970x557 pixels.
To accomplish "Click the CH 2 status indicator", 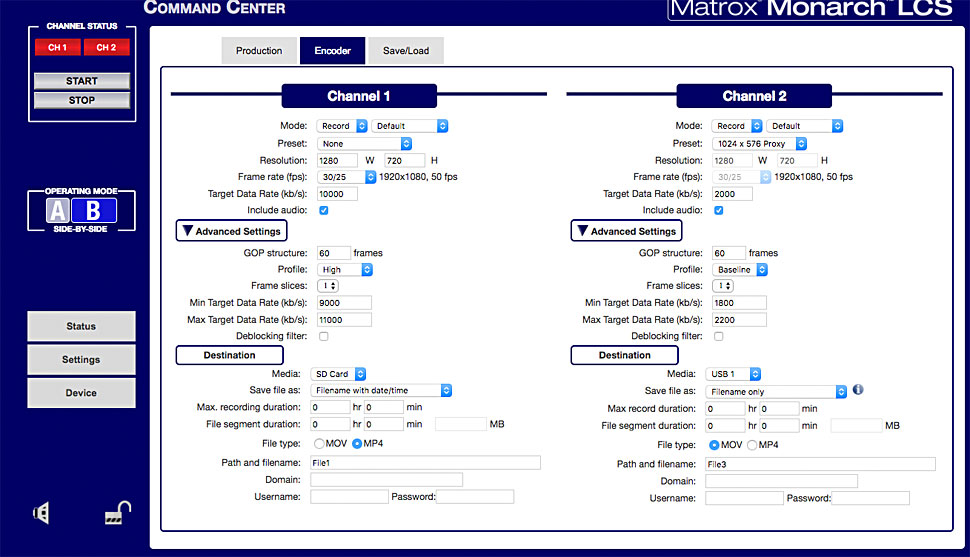I will (x=106, y=47).
